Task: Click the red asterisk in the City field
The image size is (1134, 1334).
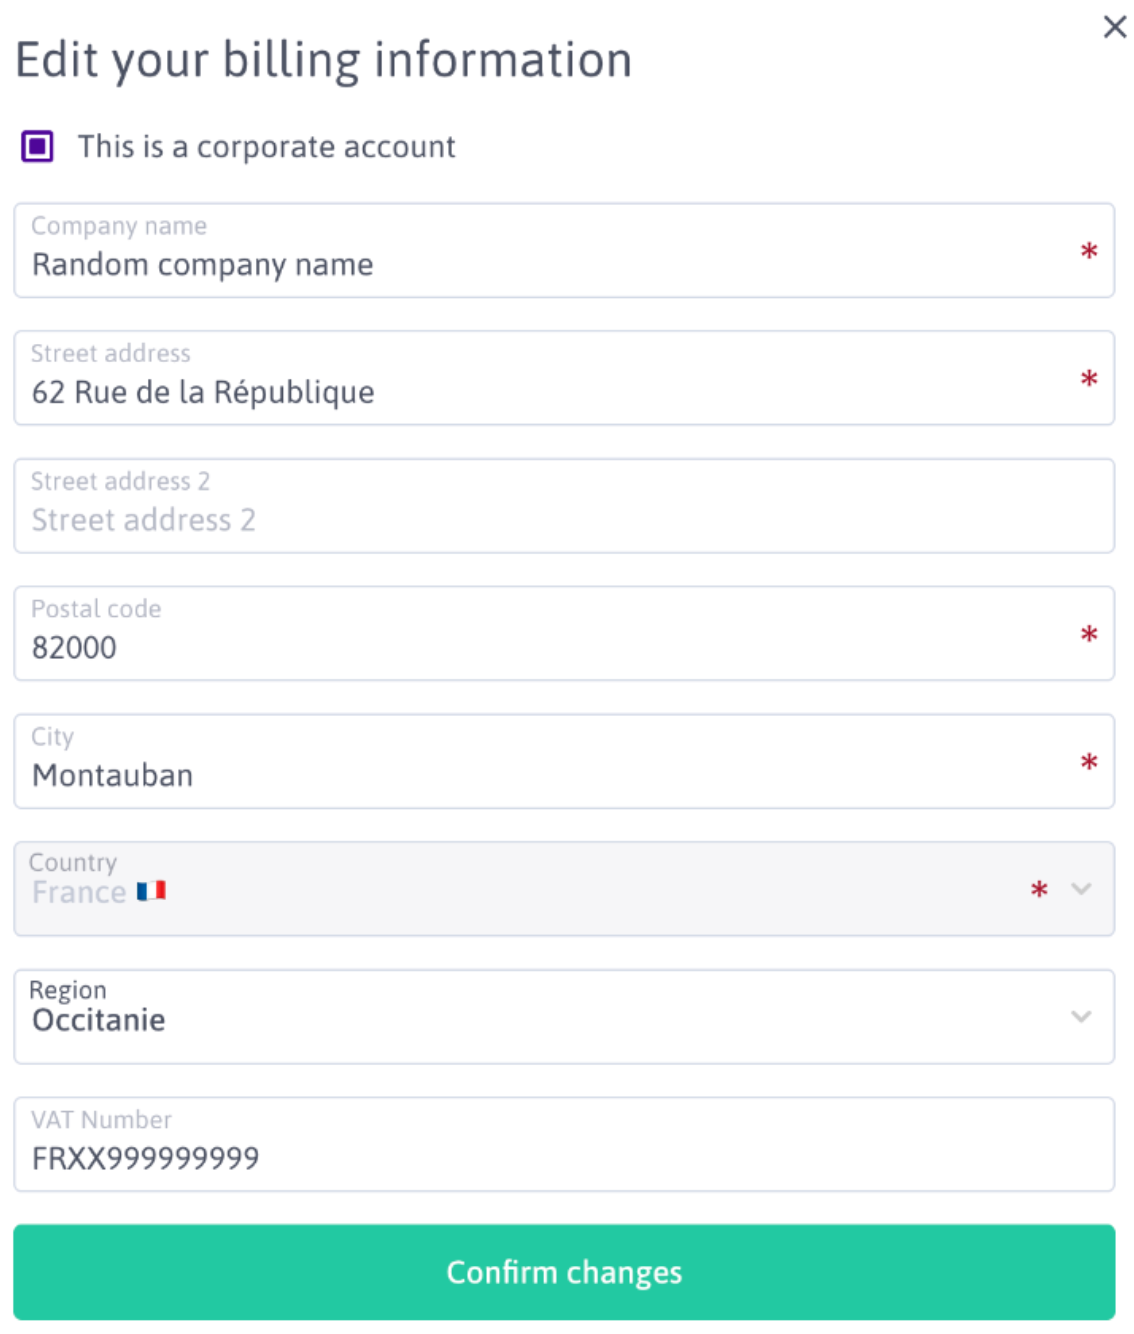Action: pyautogui.click(x=1089, y=763)
